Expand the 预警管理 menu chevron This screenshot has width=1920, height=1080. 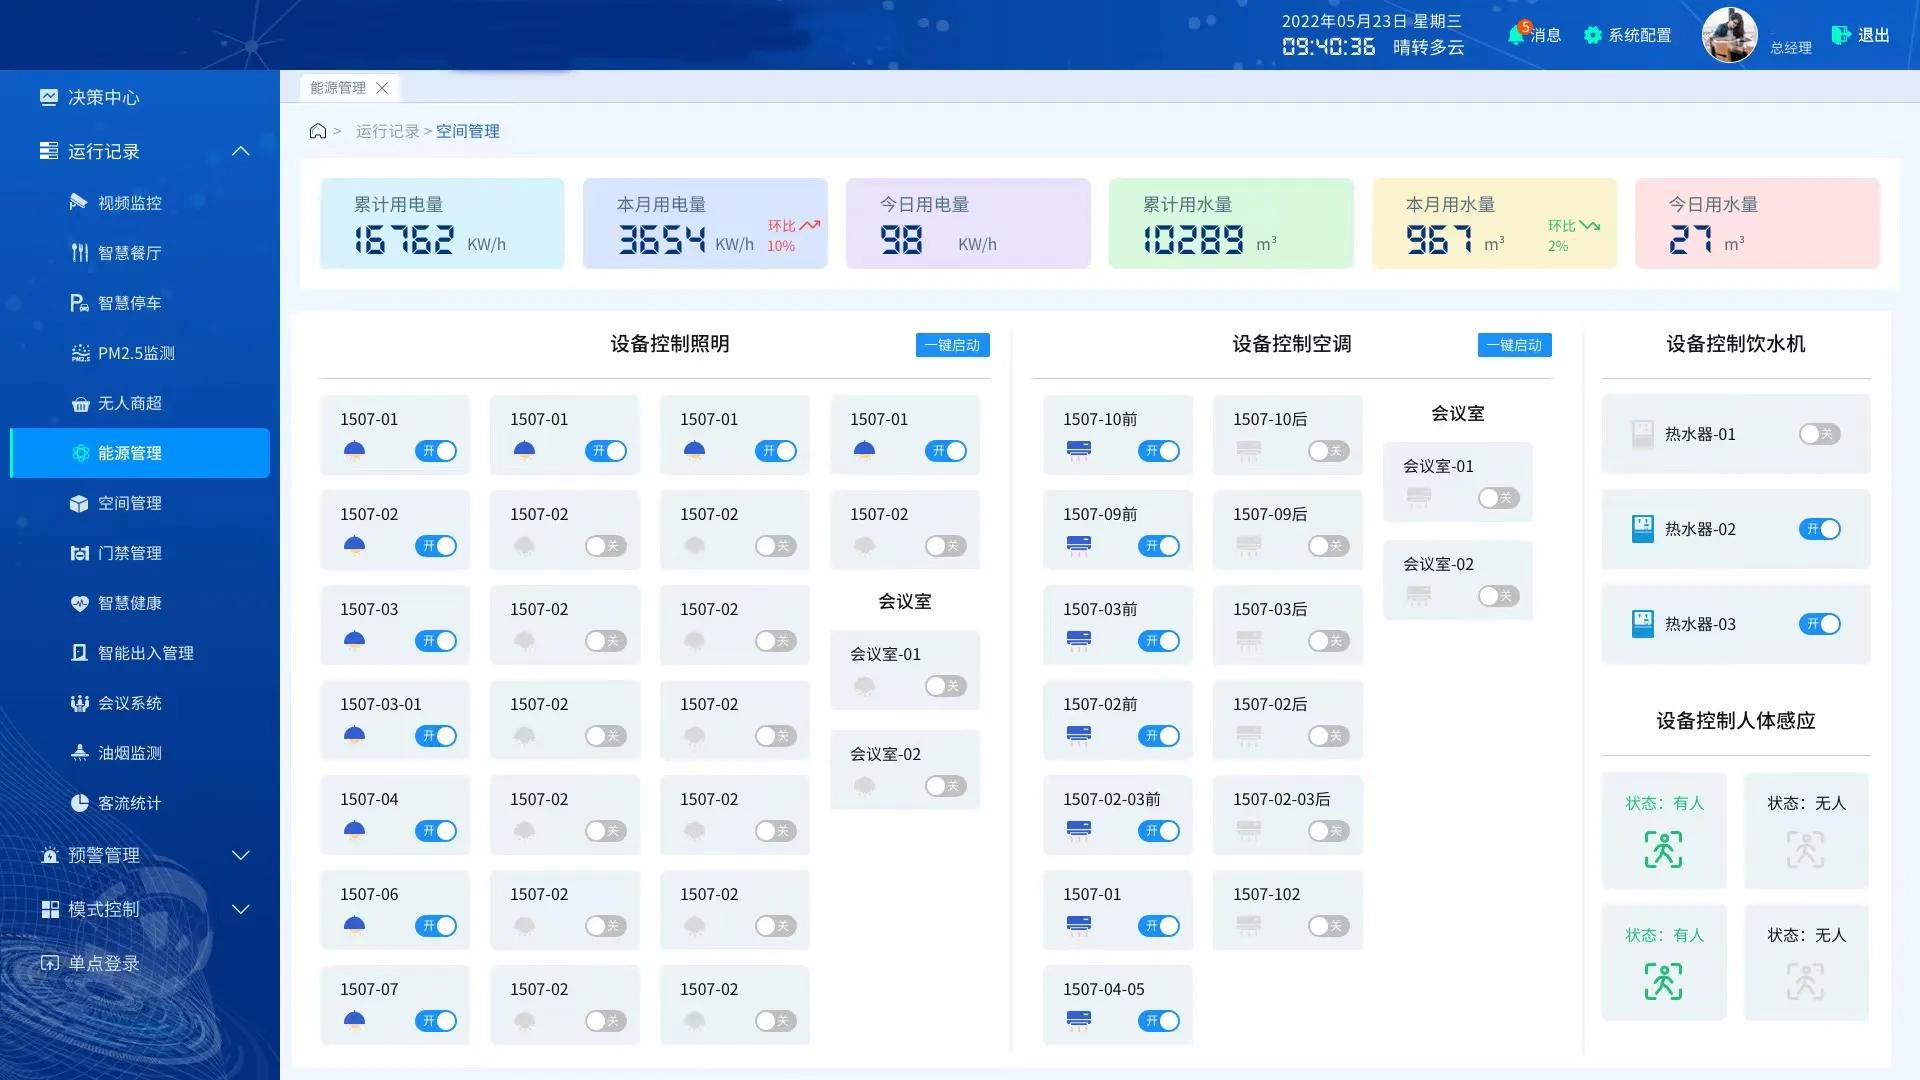[x=241, y=855]
